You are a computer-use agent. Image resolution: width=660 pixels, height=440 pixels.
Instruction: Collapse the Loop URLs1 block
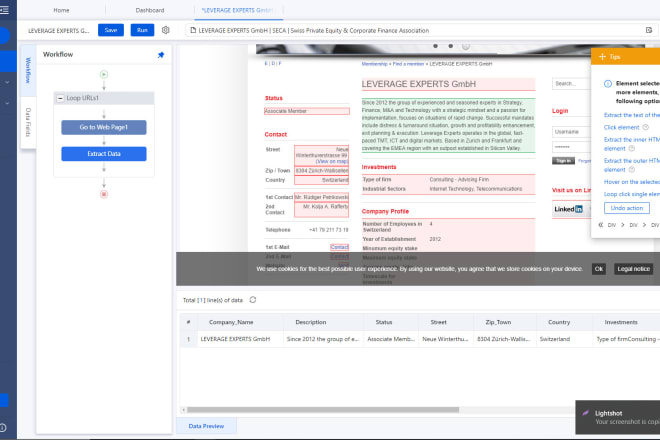60,98
